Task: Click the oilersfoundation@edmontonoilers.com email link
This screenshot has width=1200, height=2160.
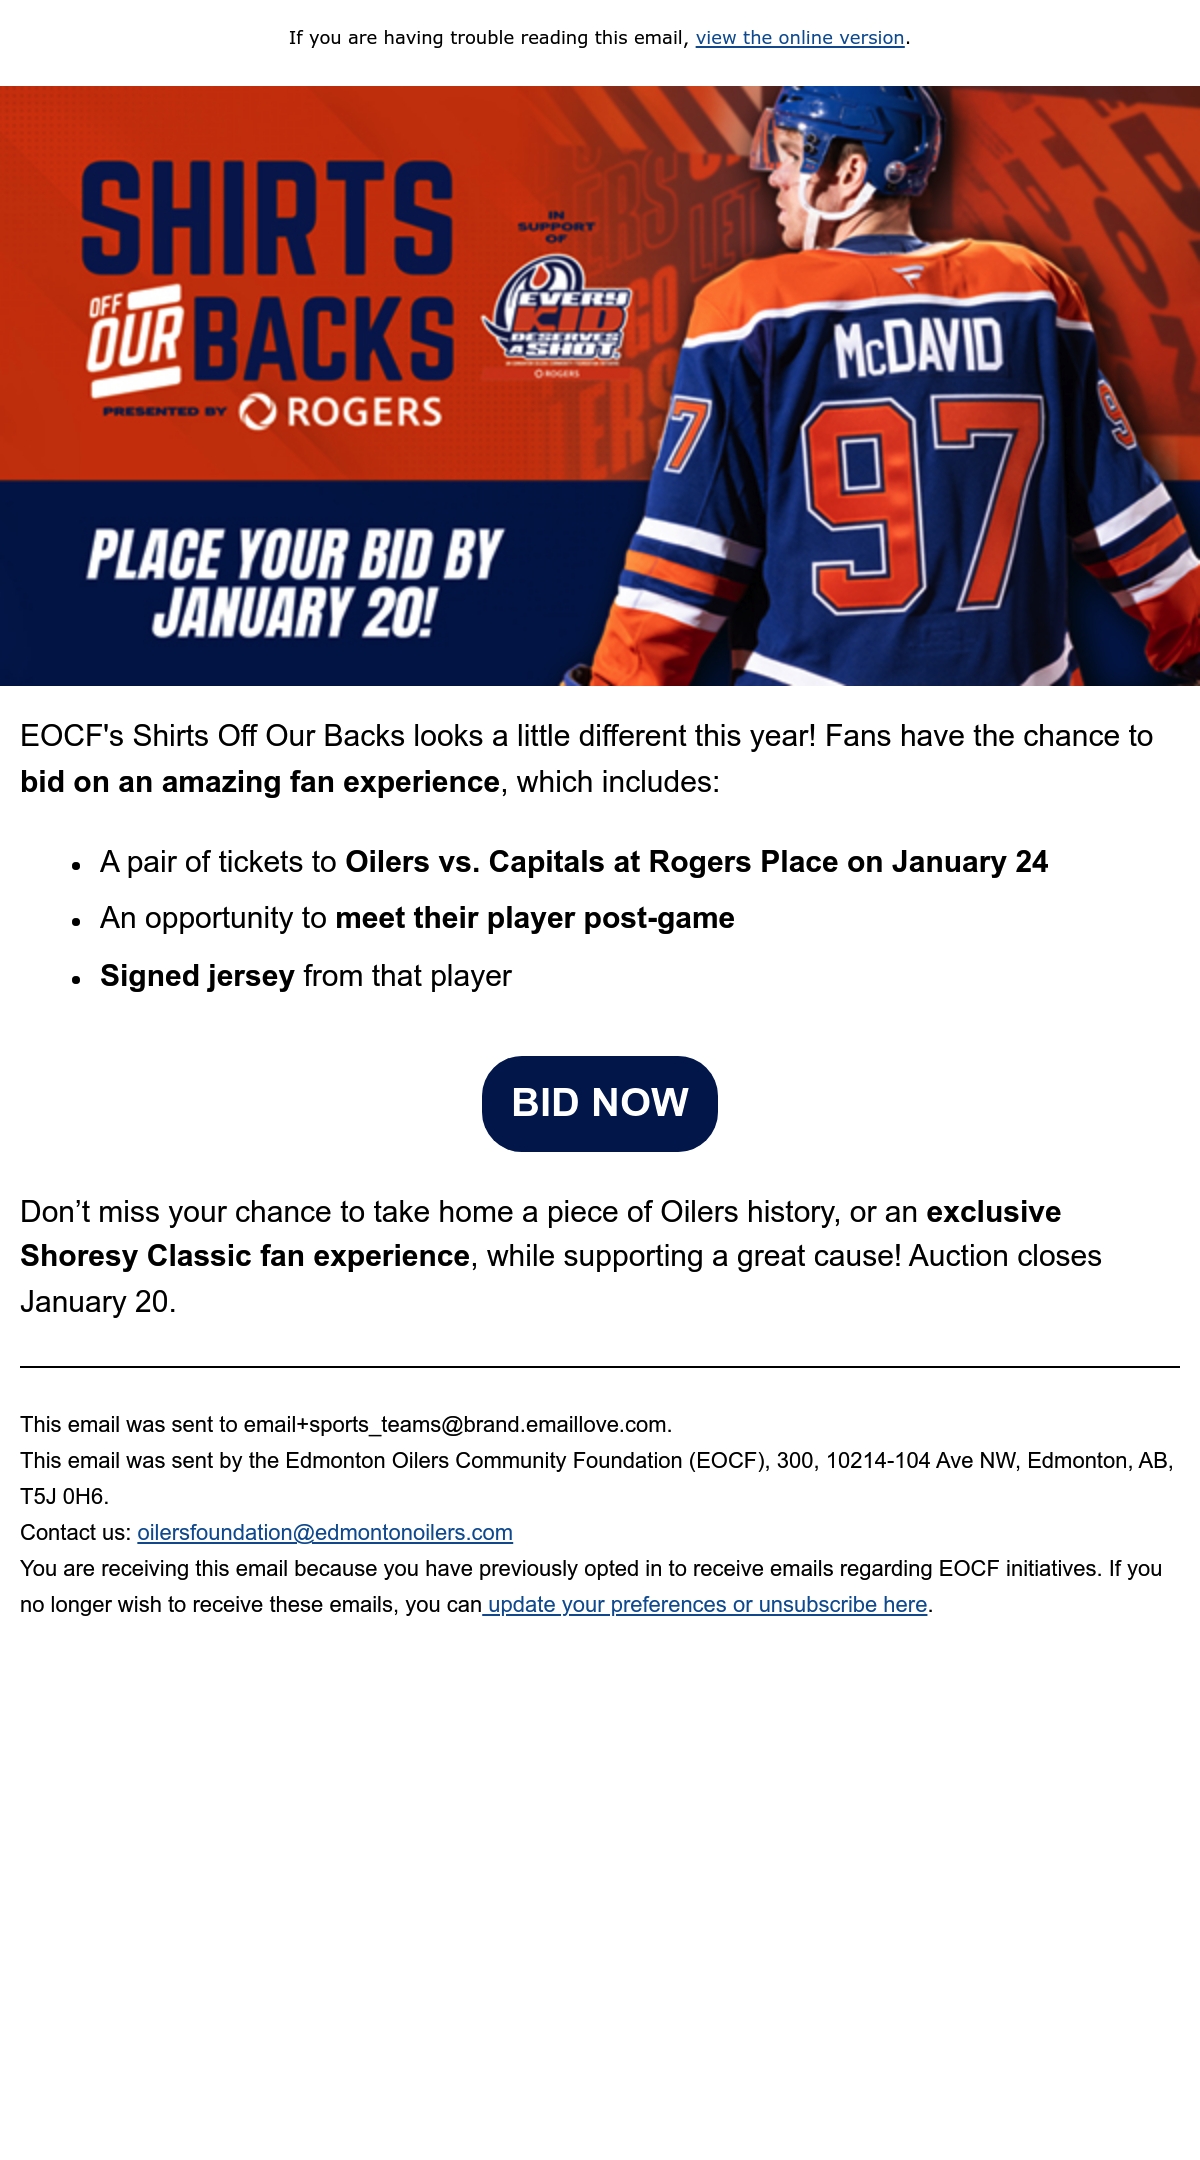Action: coord(325,1532)
